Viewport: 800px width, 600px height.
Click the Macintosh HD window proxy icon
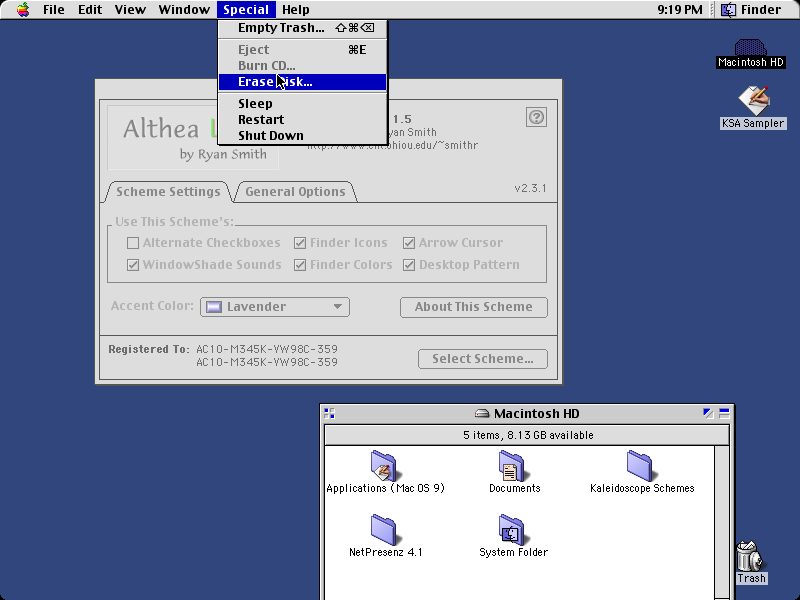482,413
